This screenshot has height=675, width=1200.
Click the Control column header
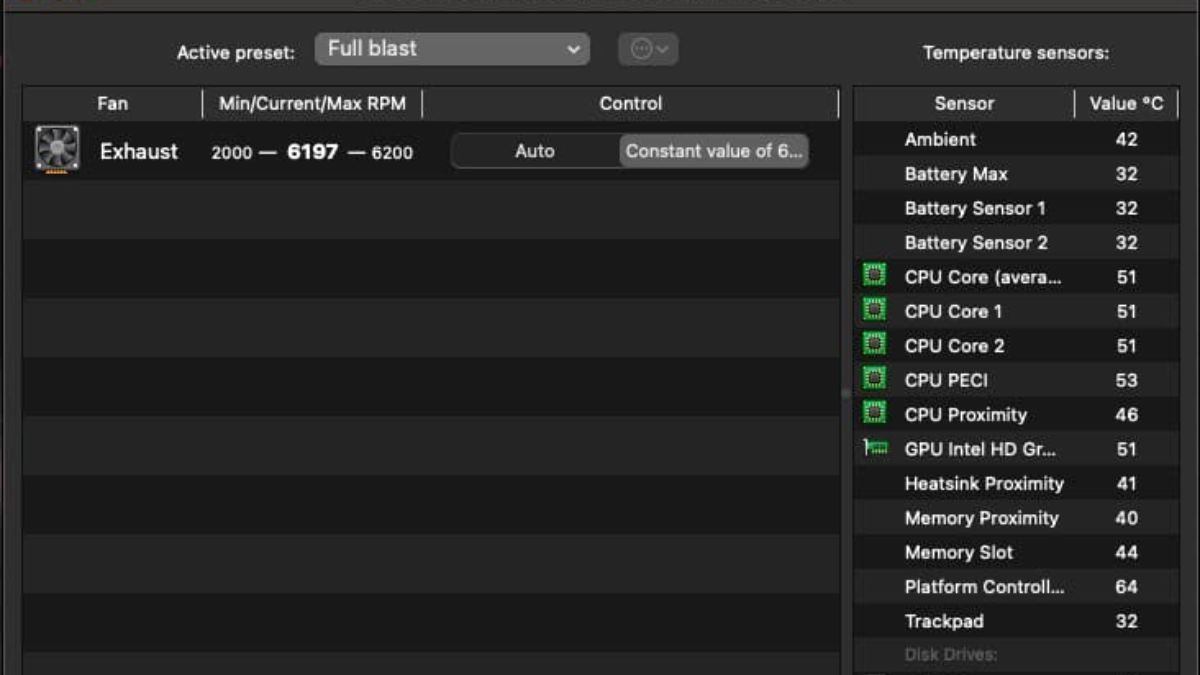(630, 103)
